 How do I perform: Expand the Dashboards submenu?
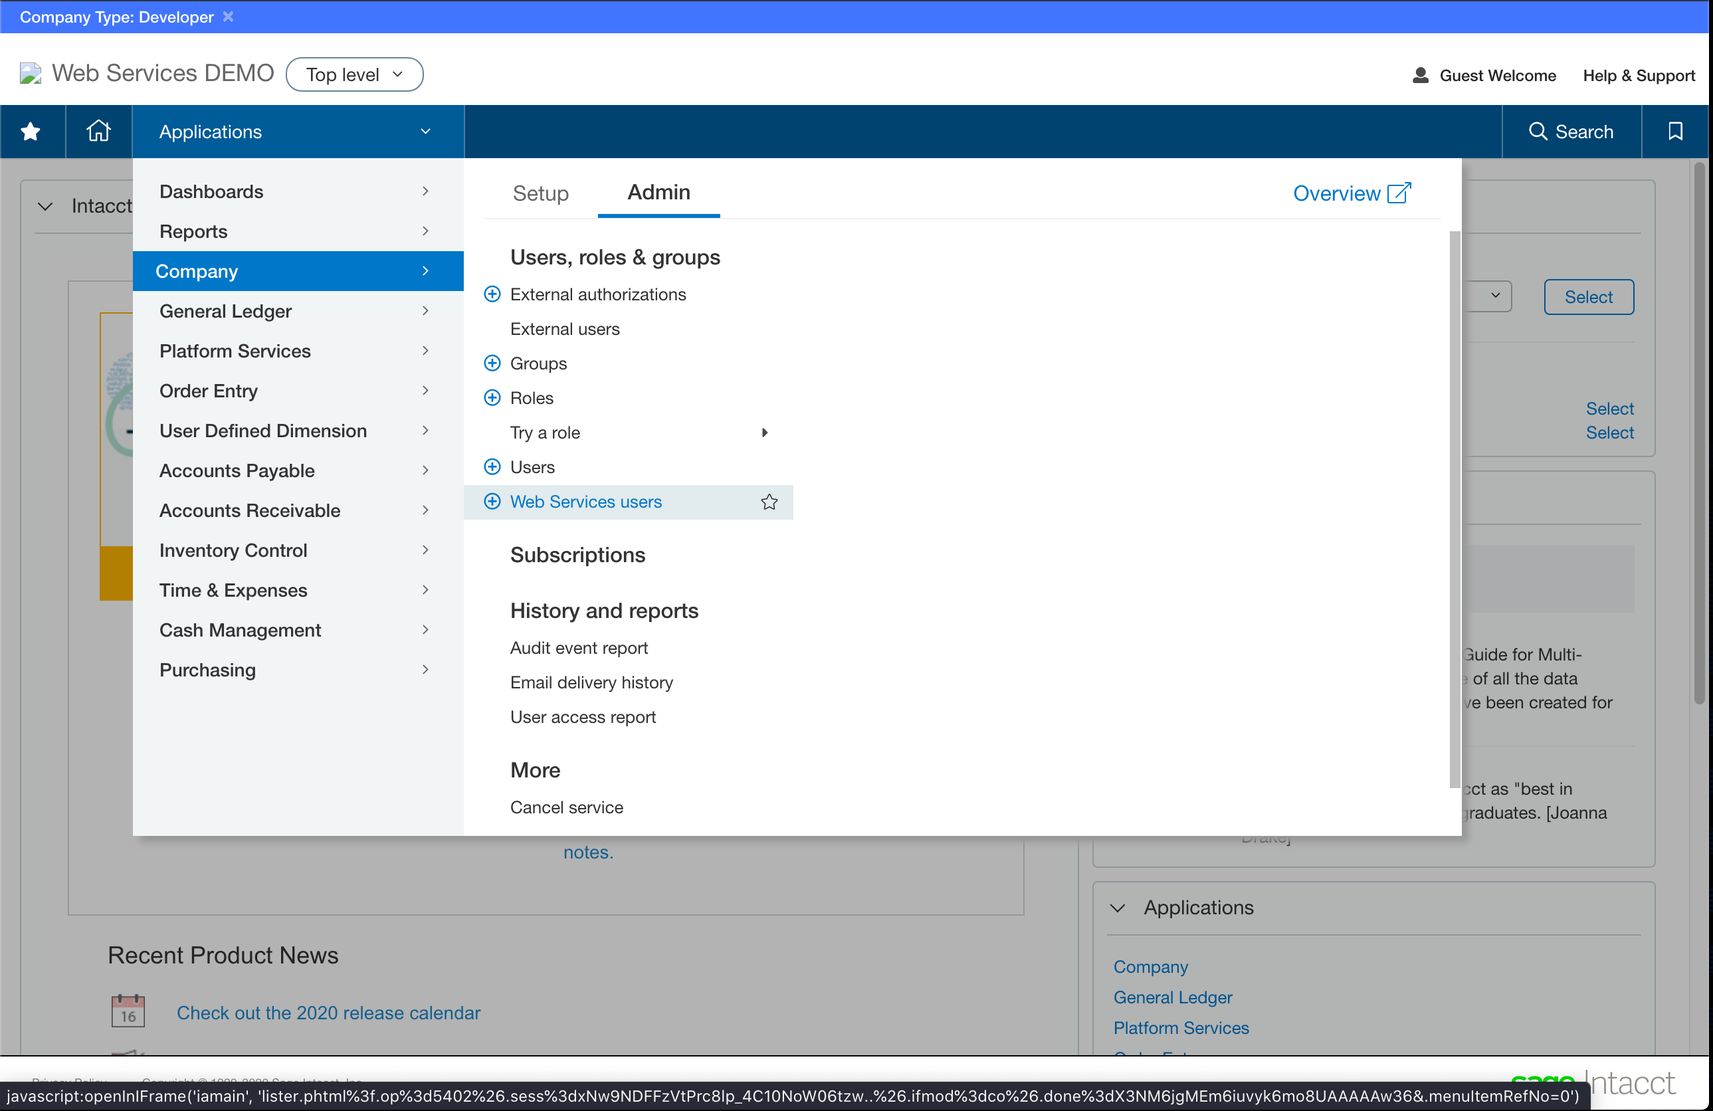[x=298, y=191]
